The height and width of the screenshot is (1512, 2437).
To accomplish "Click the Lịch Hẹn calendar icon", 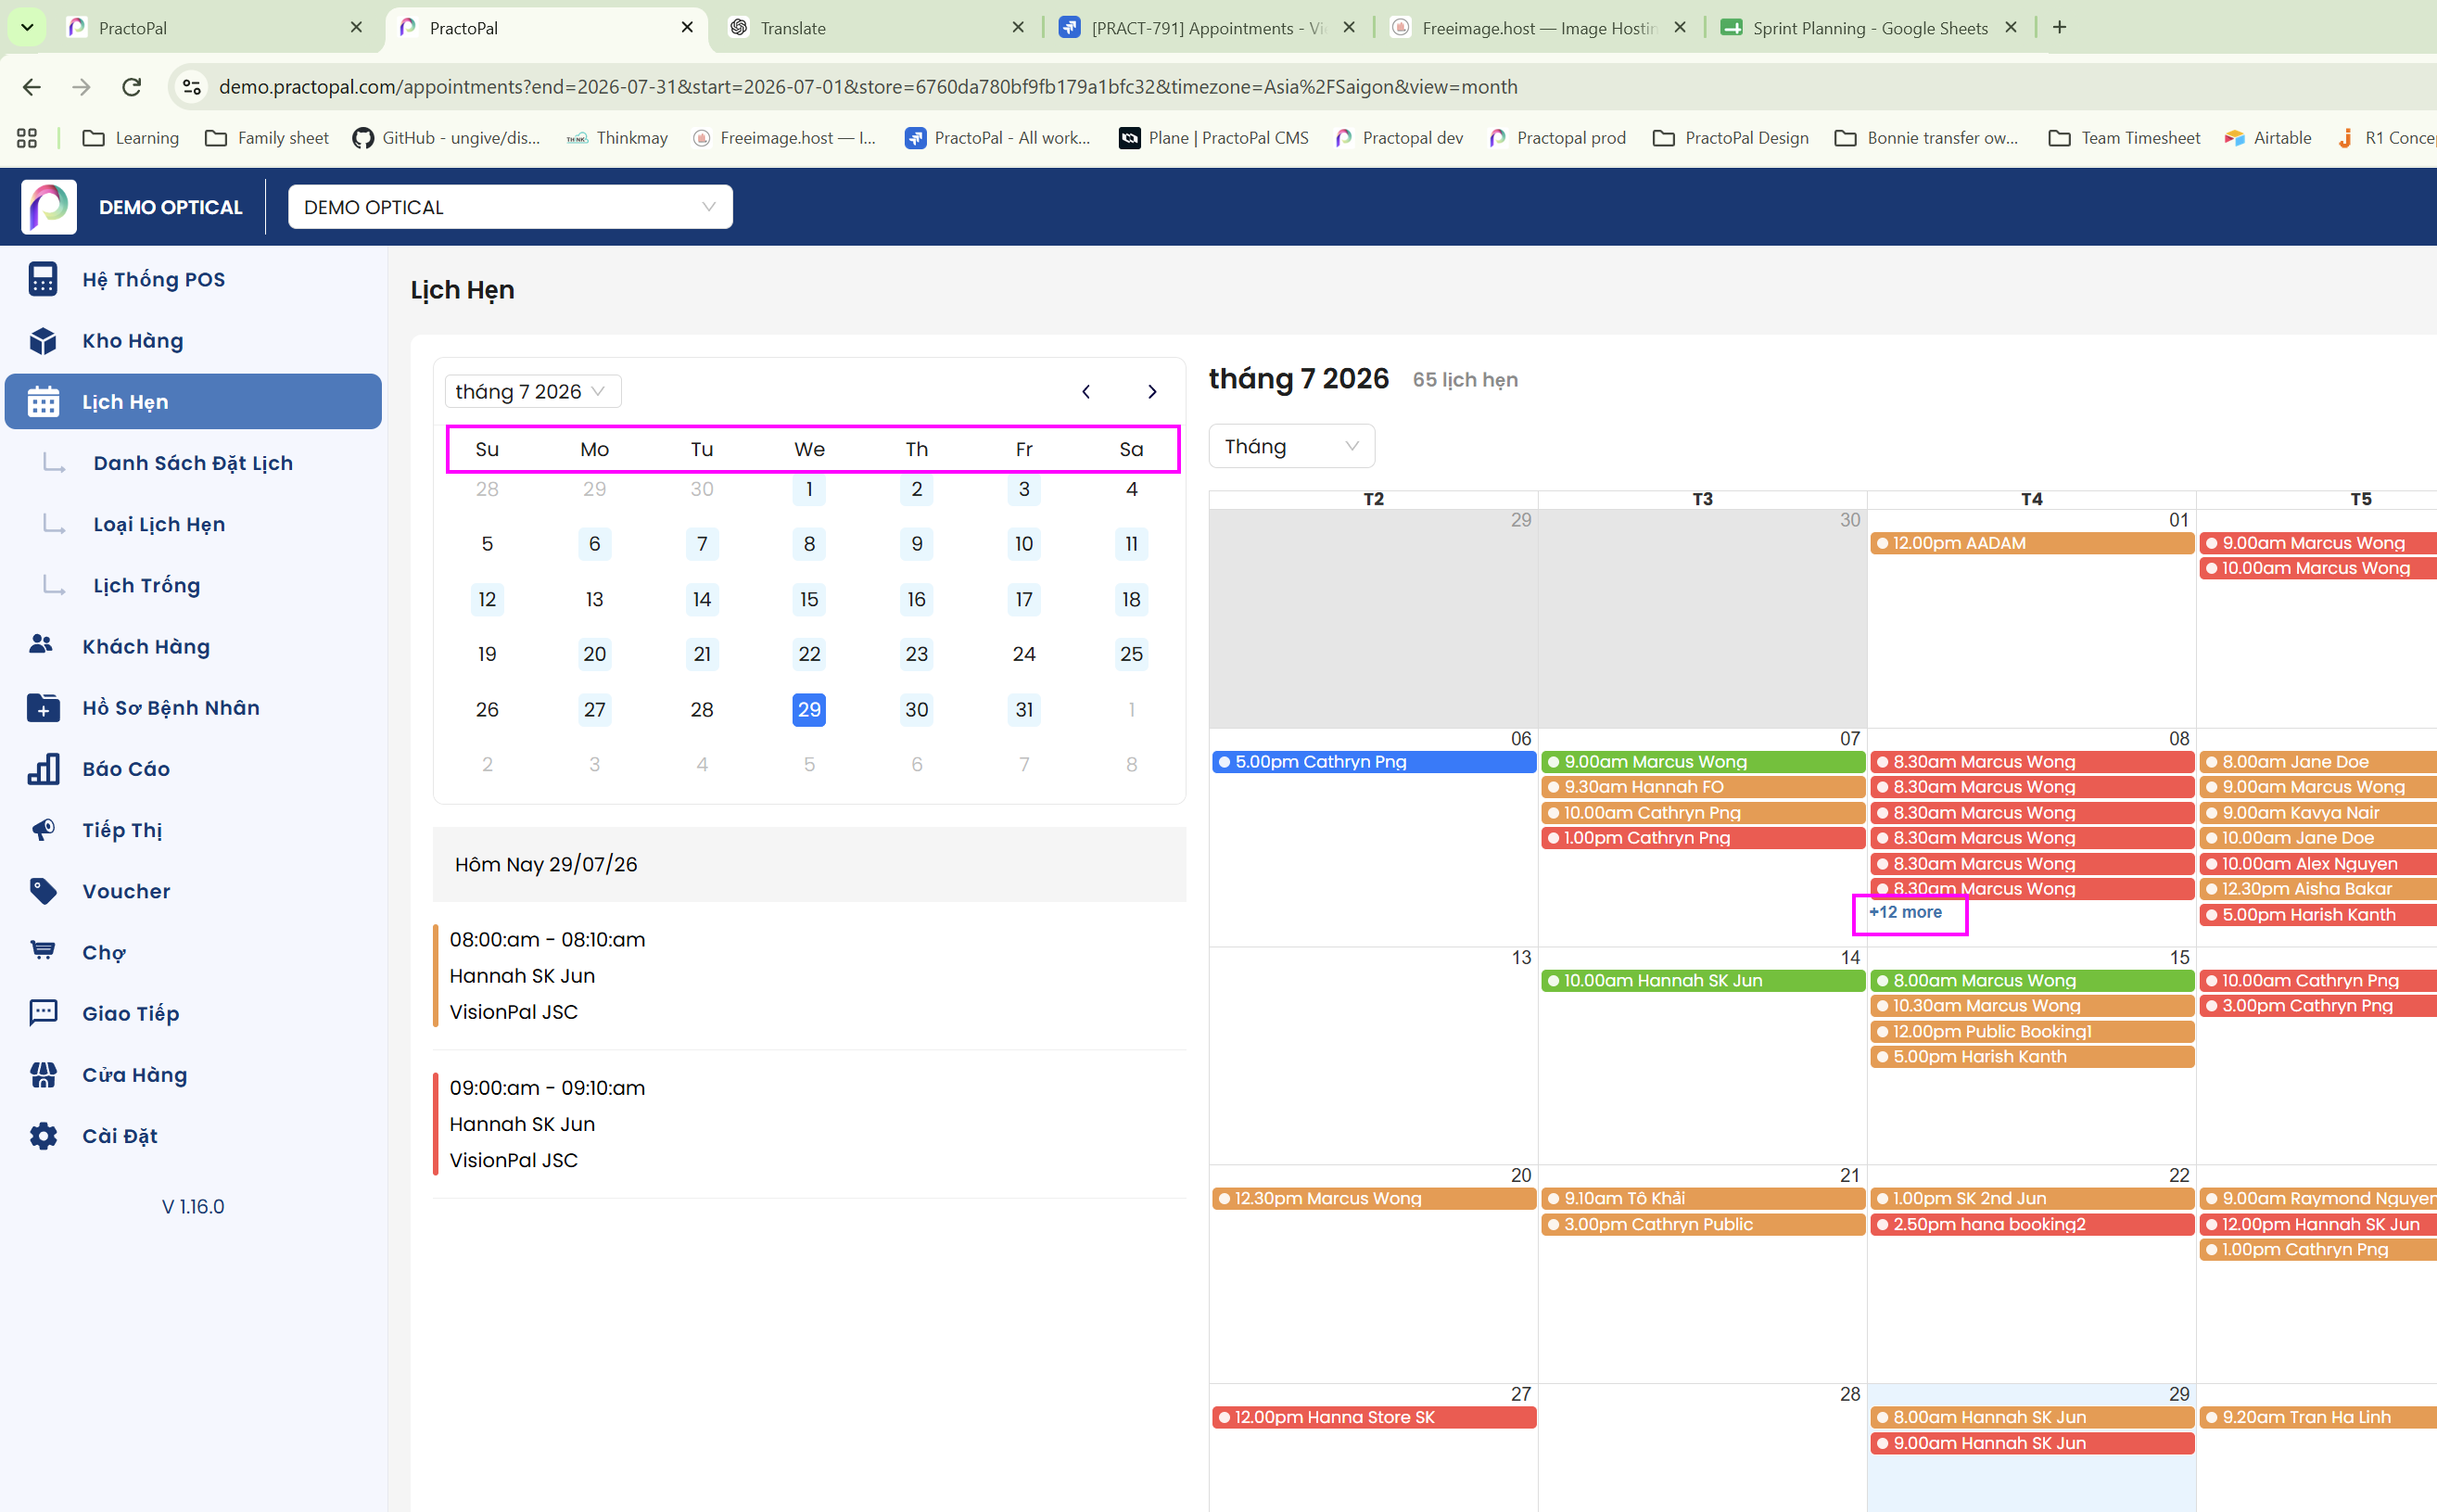I will 43,402.
